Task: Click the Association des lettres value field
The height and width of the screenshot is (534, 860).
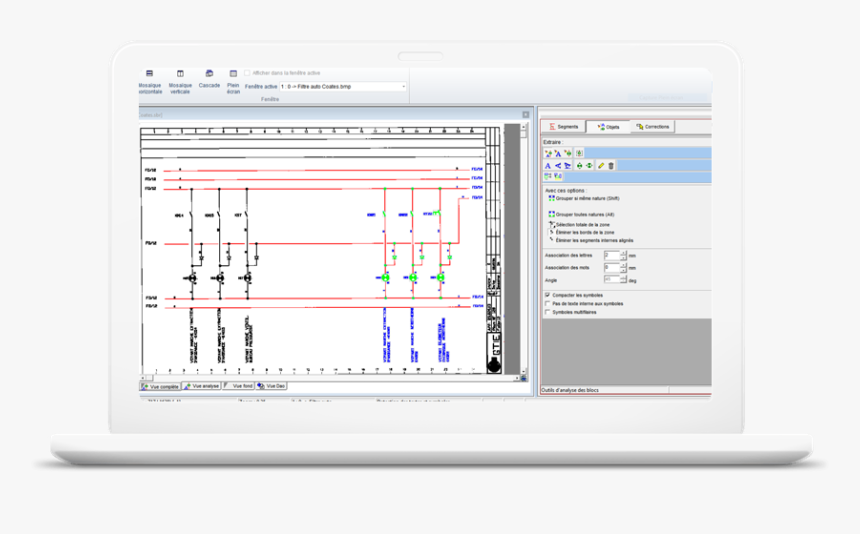Action: [612, 255]
